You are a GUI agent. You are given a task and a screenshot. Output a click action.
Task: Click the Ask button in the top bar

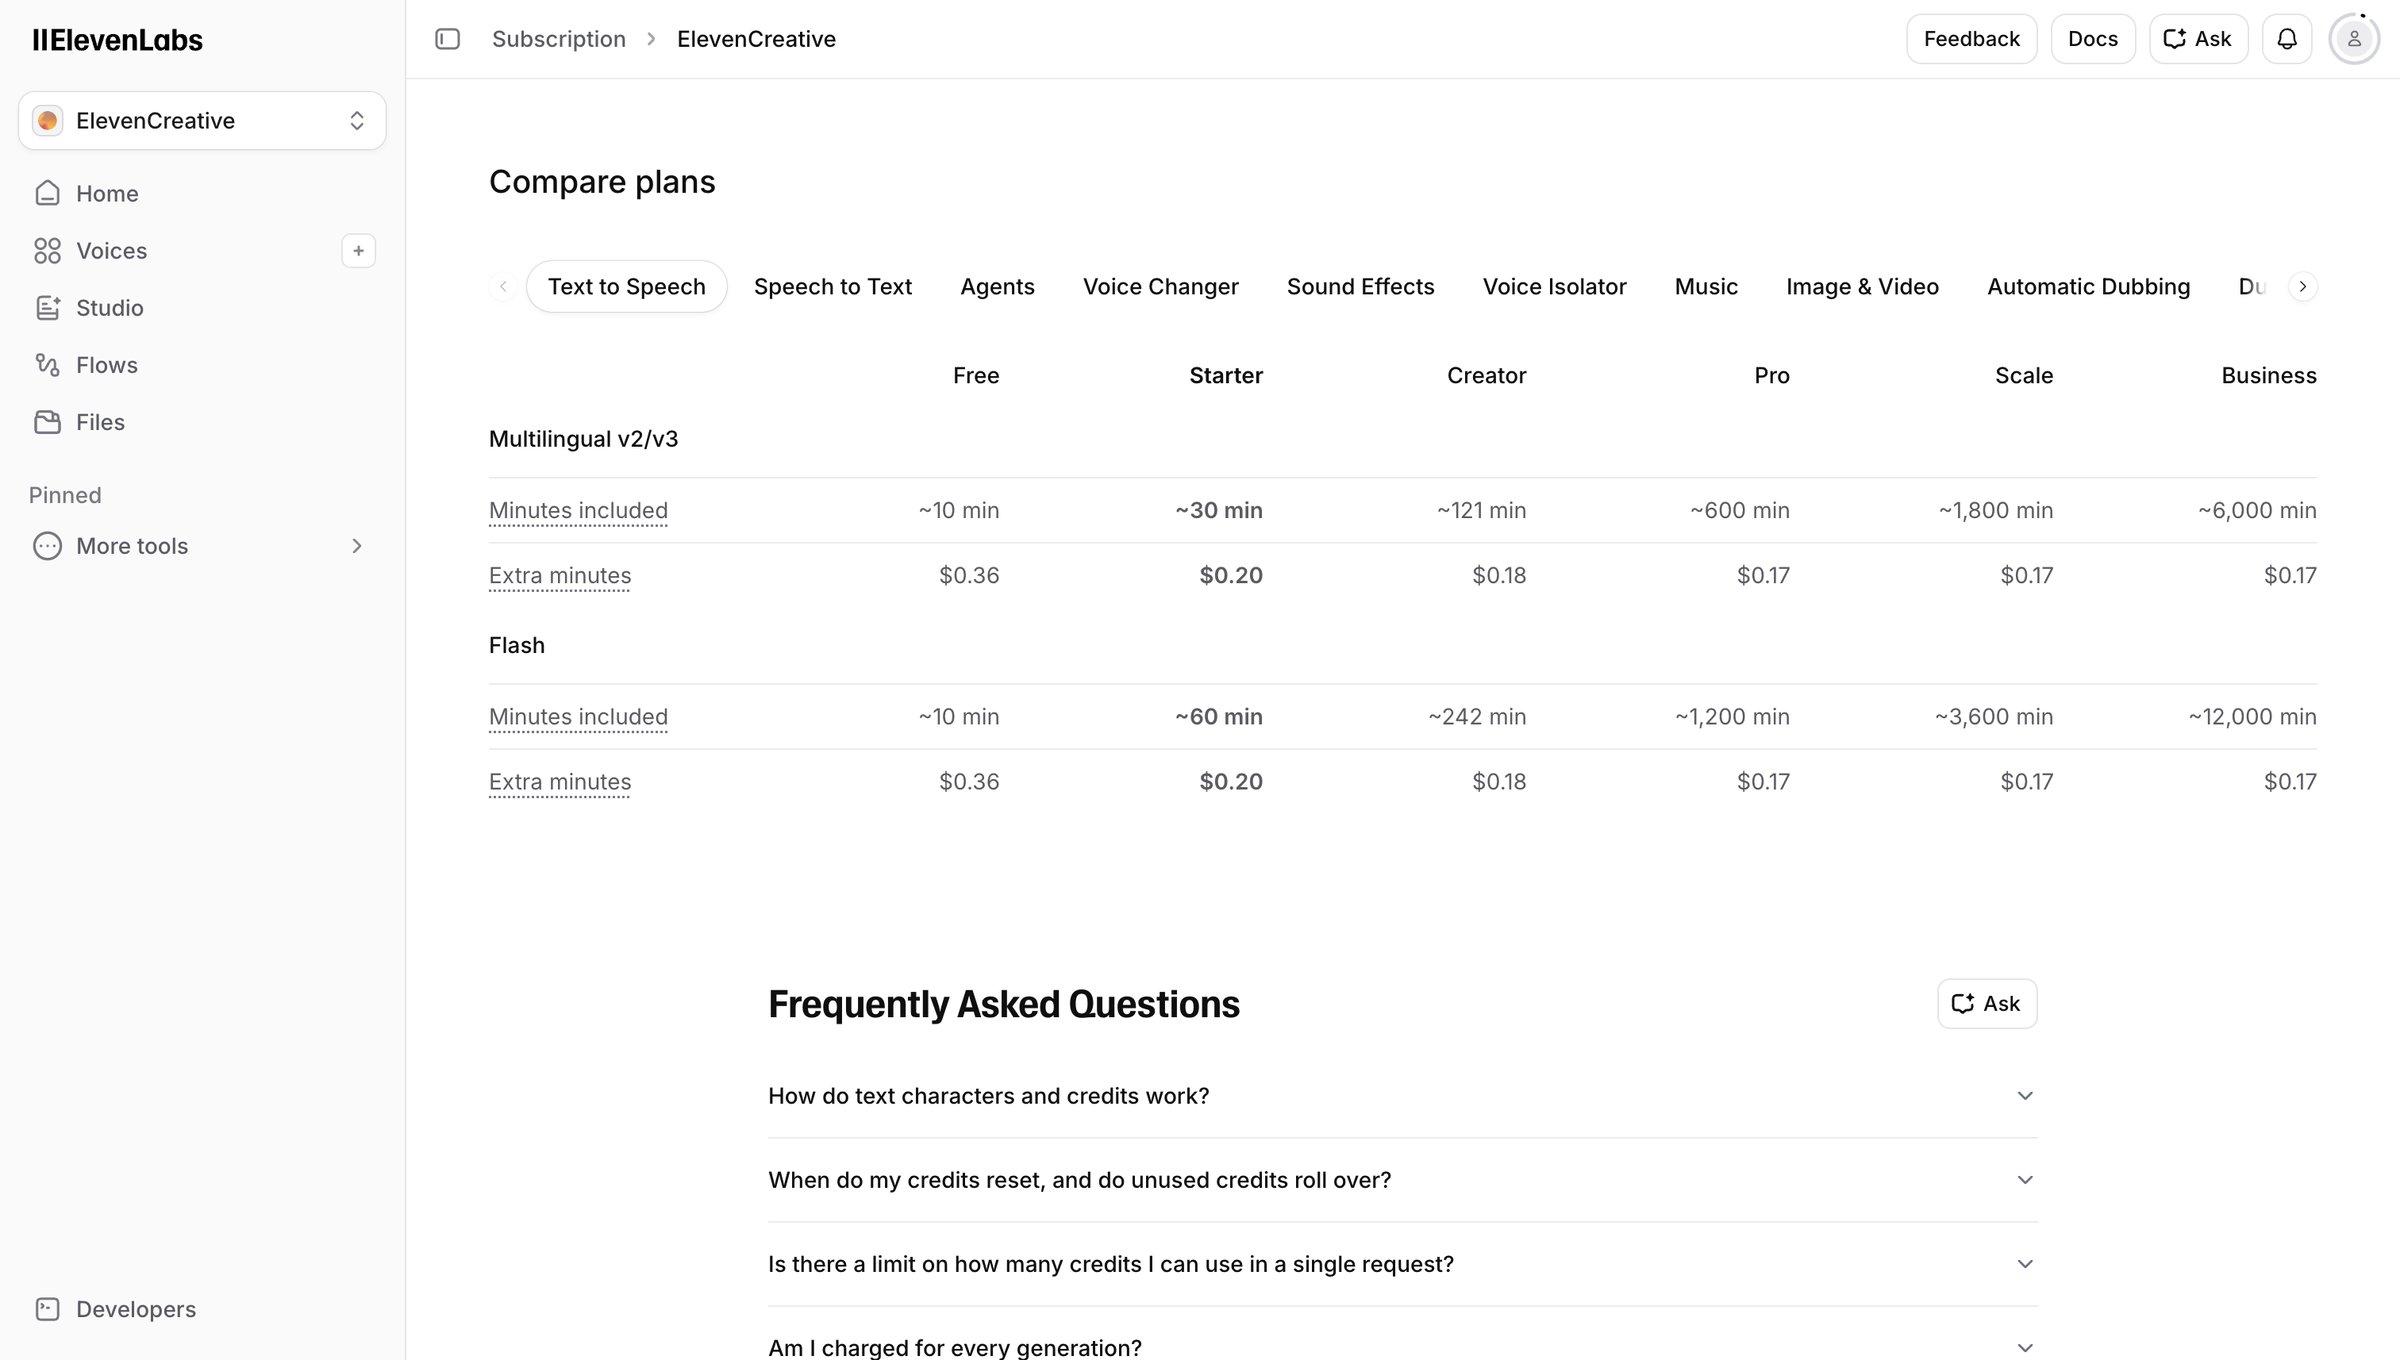pos(2198,39)
